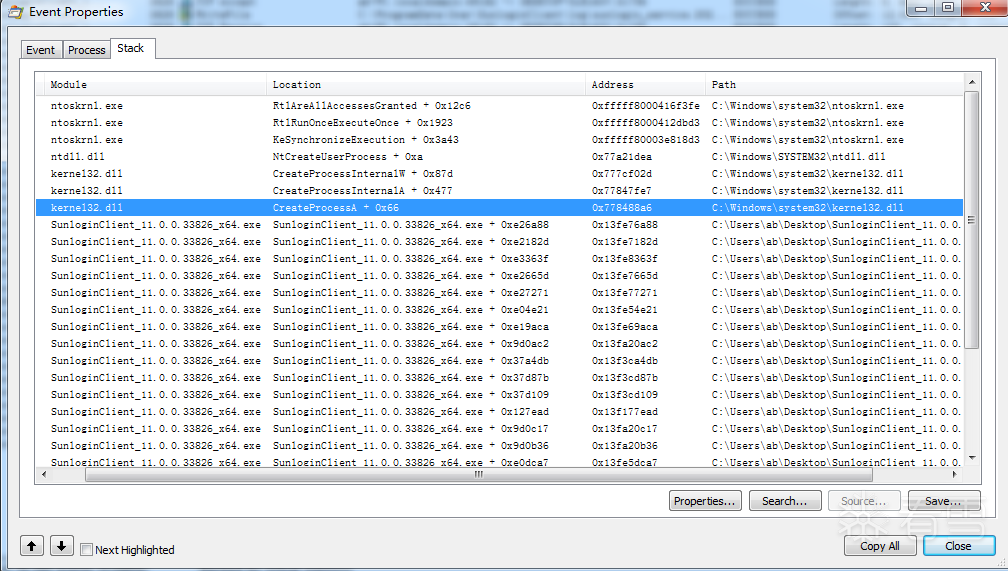Maximize the Event Properties window
This screenshot has width=1008, height=571.
coord(948,7)
